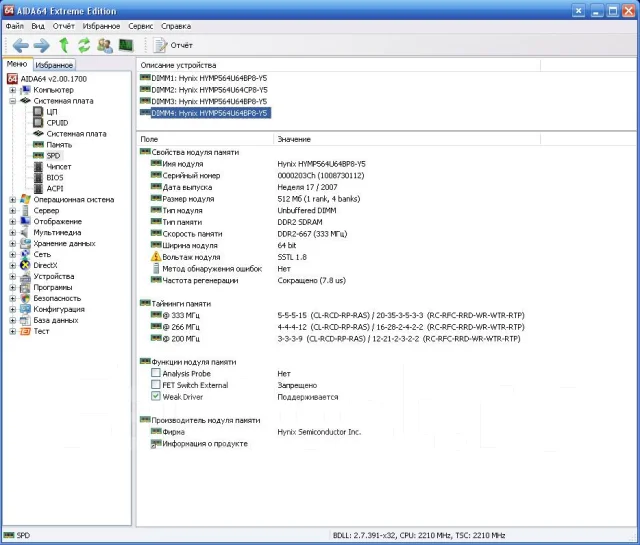Go forward with the blue right arrow
This screenshot has width=640, height=545.
(x=42, y=45)
